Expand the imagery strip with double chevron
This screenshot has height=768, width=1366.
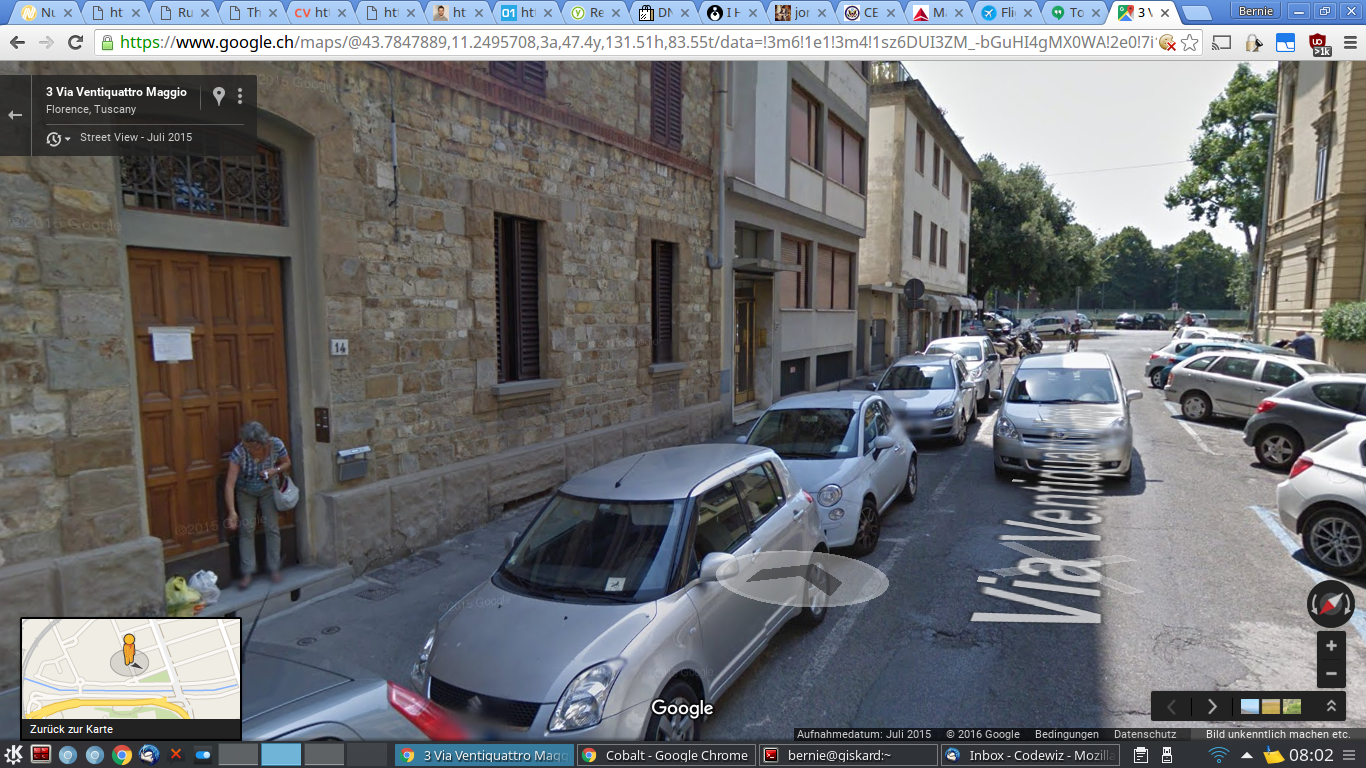point(1331,706)
